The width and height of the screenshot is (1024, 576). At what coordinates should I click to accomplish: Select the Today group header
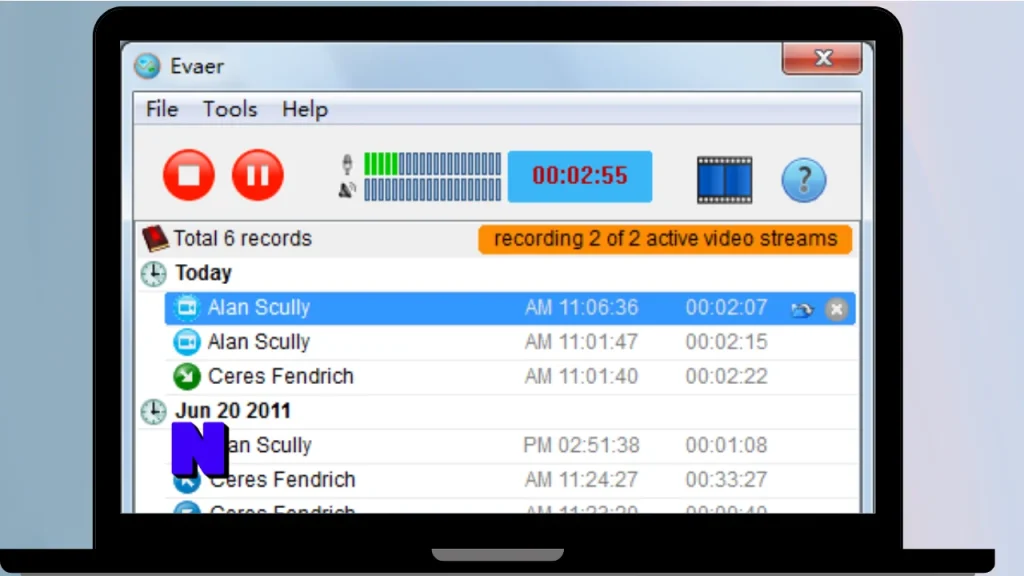coord(203,273)
